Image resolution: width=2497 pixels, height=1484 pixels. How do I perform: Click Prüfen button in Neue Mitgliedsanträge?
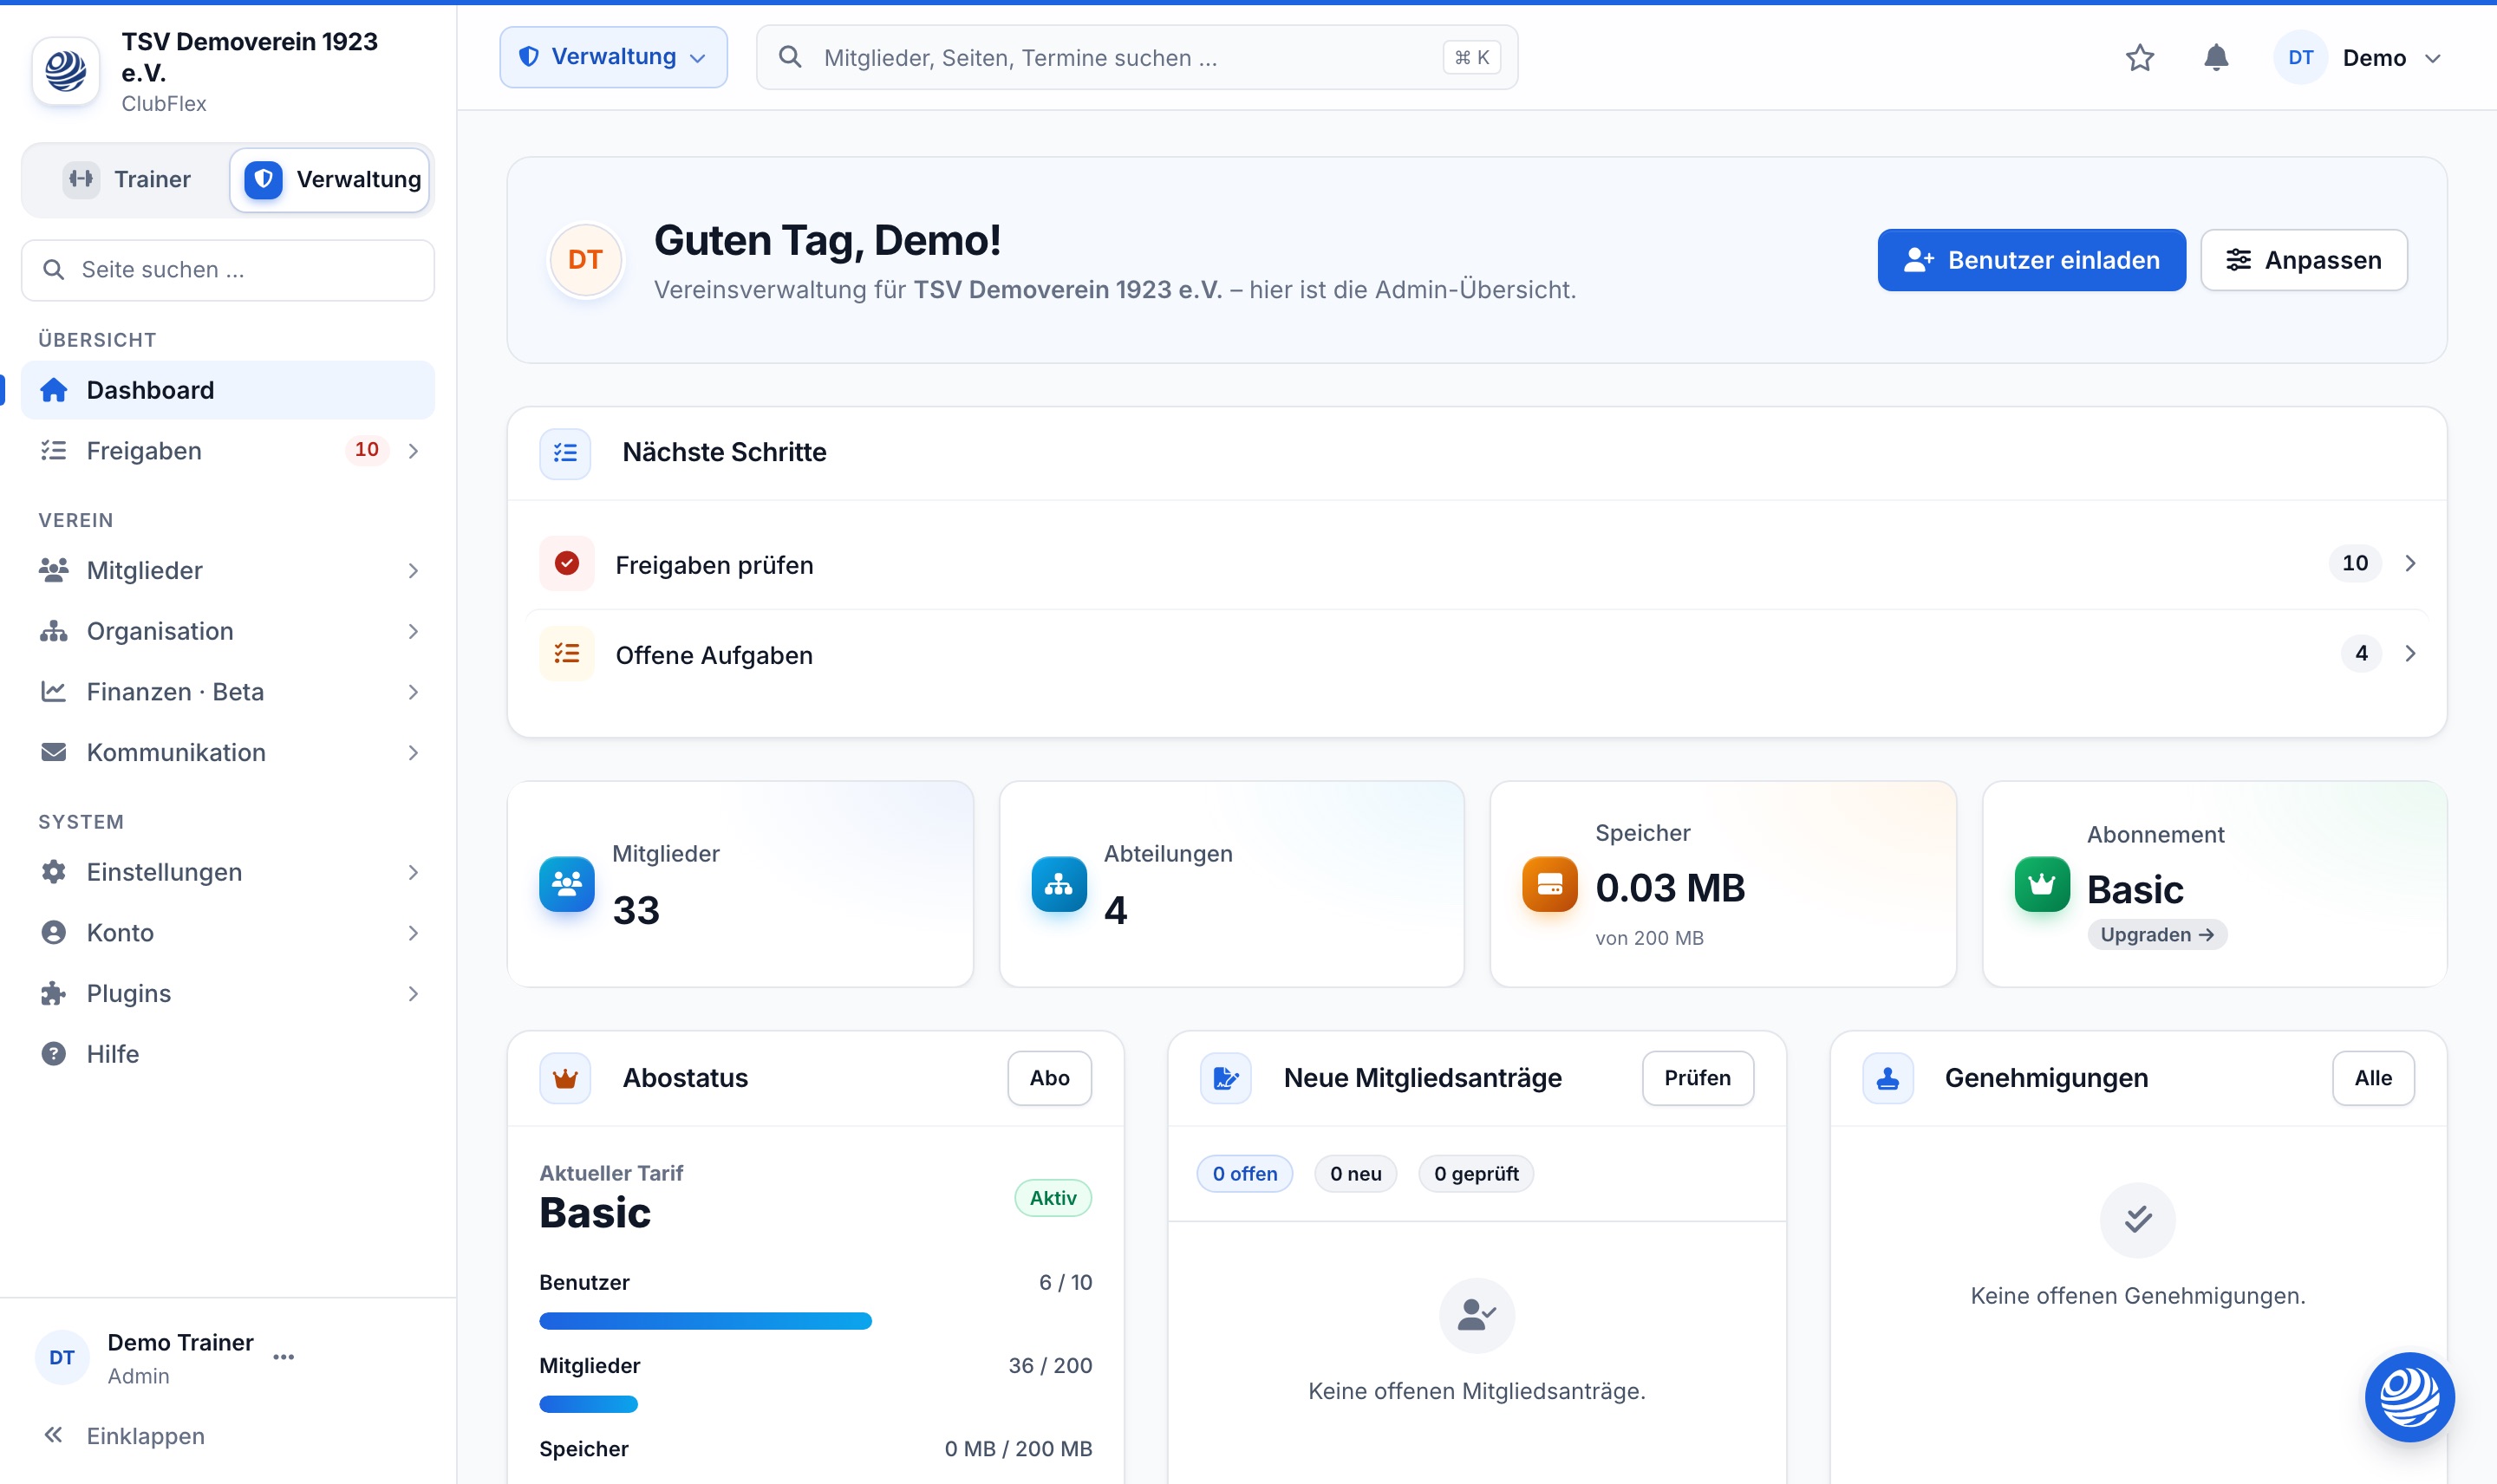click(1697, 1078)
